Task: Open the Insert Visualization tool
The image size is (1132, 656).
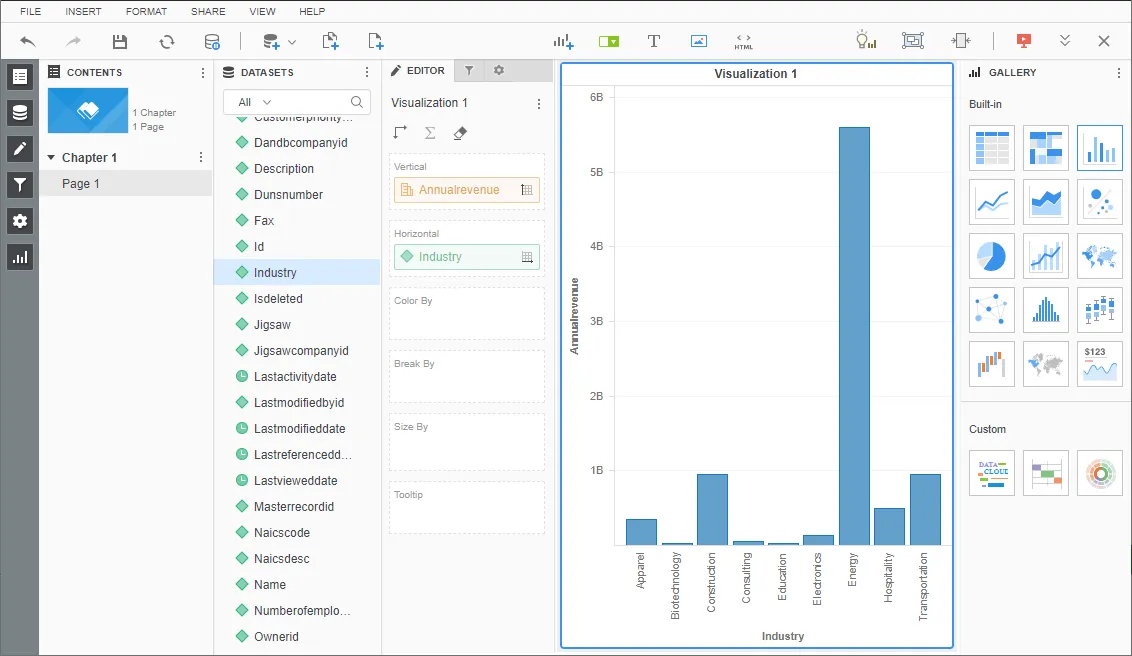Action: [x=563, y=41]
